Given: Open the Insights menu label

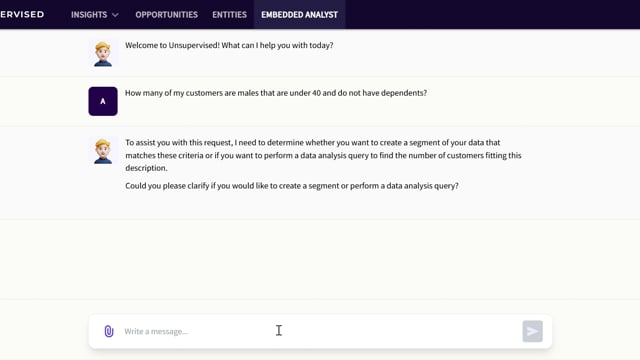Looking at the screenshot, I should (89, 15).
